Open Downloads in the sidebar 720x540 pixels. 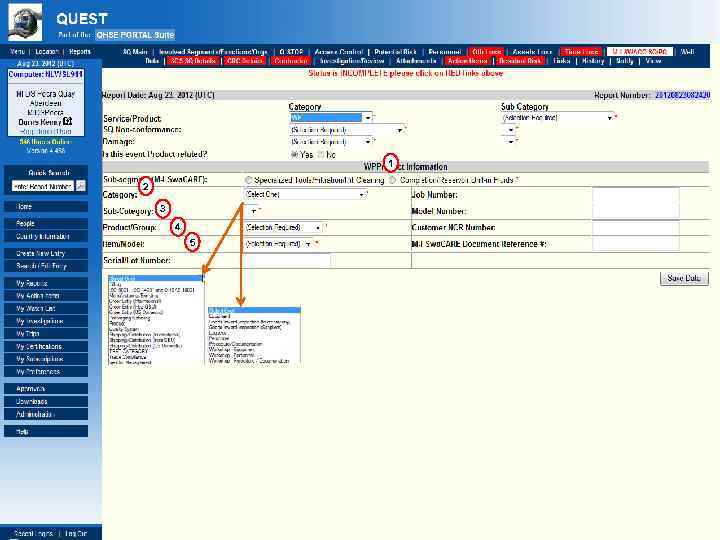click(46, 401)
